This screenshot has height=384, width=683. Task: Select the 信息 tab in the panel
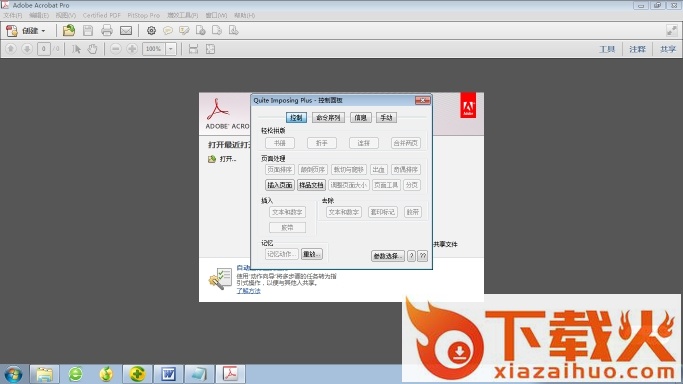coord(361,118)
